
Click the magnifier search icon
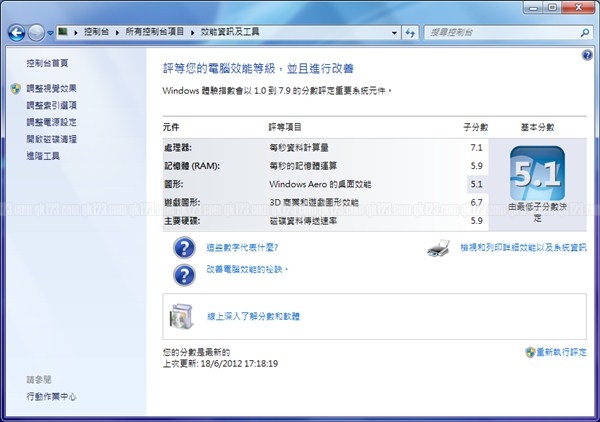tap(585, 33)
